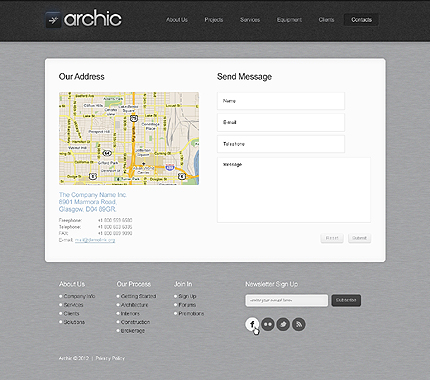Click the 'Newsletter Sign Up' heading

(272, 284)
